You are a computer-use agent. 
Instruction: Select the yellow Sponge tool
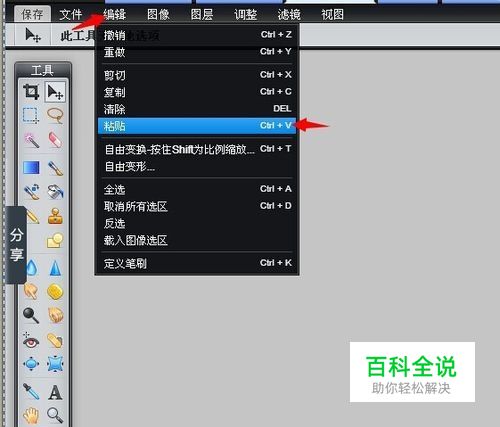pos(55,292)
